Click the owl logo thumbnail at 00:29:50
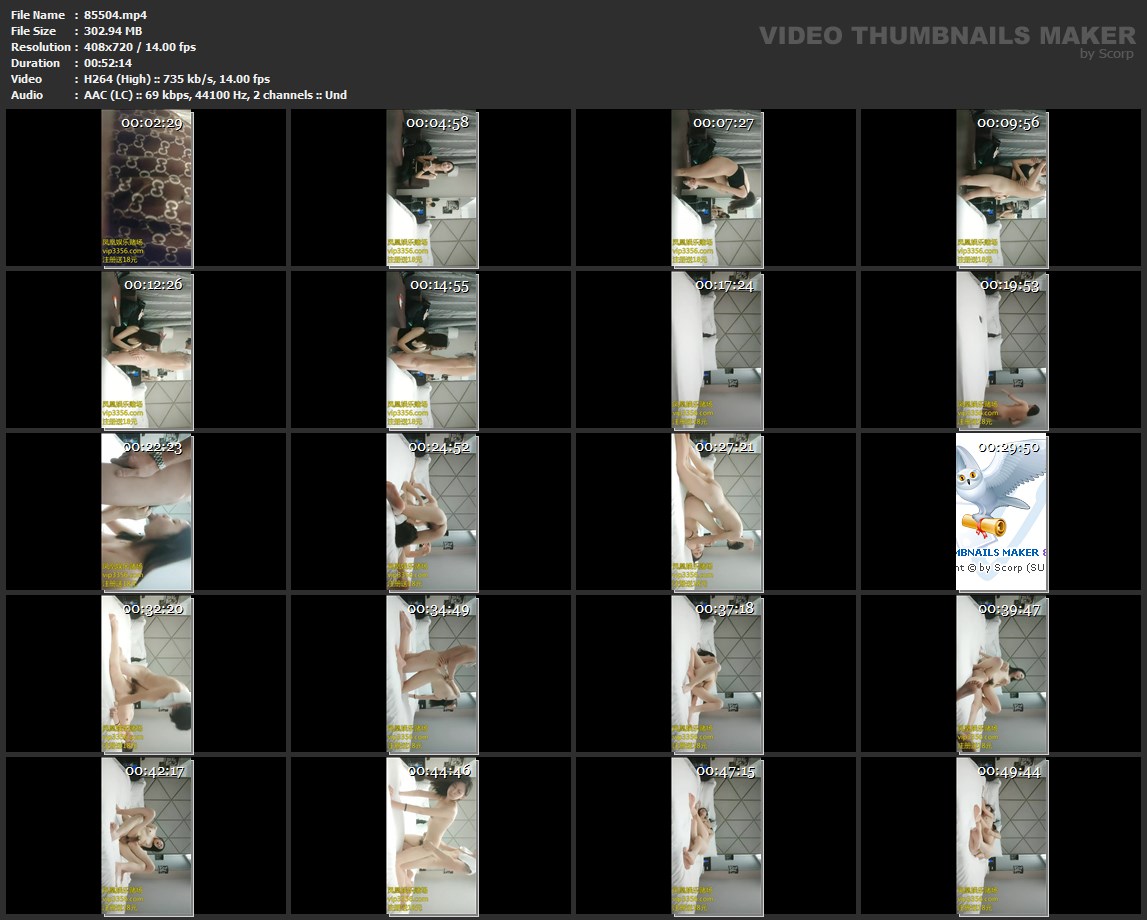The width and height of the screenshot is (1147, 920). [1001, 511]
